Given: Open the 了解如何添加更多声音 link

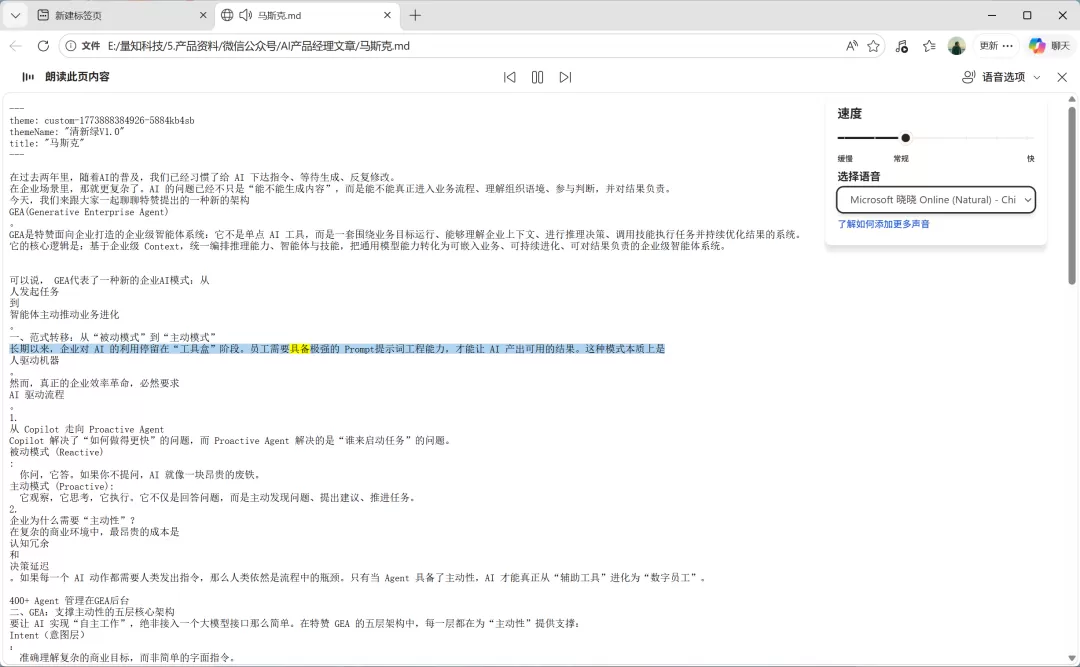Looking at the screenshot, I should pos(883,224).
